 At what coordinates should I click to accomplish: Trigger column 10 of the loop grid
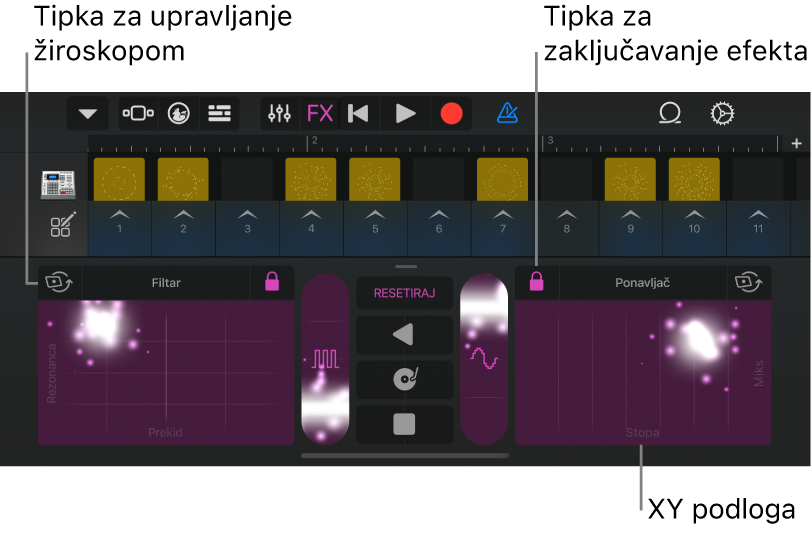(x=695, y=228)
